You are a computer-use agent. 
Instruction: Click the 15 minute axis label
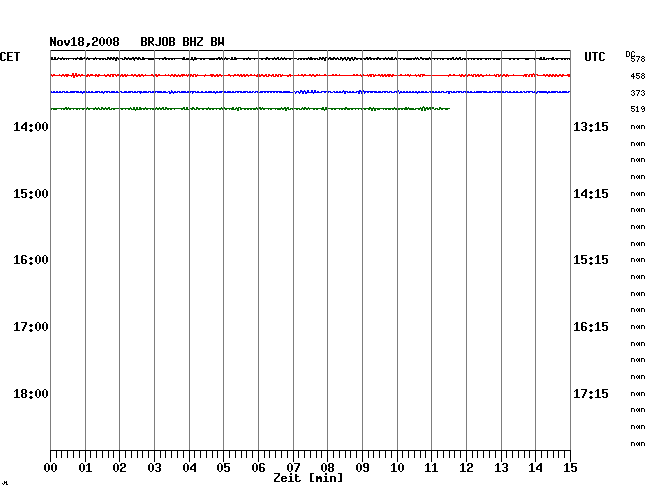click(x=570, y=468)
